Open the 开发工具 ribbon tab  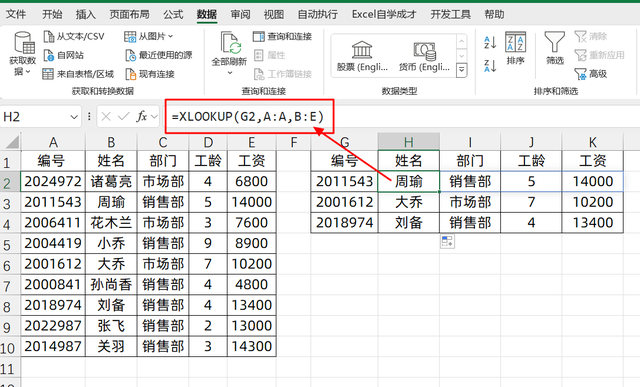point(450,15)
